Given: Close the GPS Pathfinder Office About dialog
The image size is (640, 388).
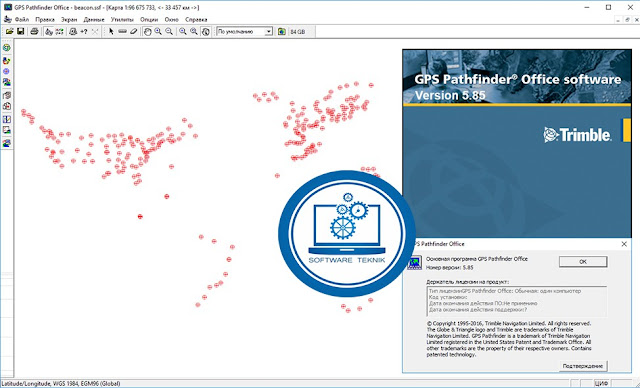Looking at the screenshot, I should (624, 244).
